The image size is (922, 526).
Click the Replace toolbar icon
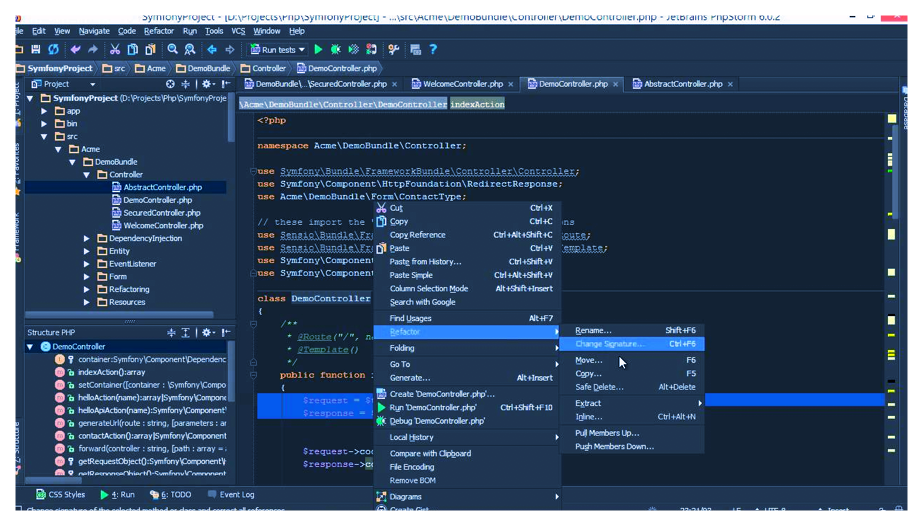coord(190,49)
